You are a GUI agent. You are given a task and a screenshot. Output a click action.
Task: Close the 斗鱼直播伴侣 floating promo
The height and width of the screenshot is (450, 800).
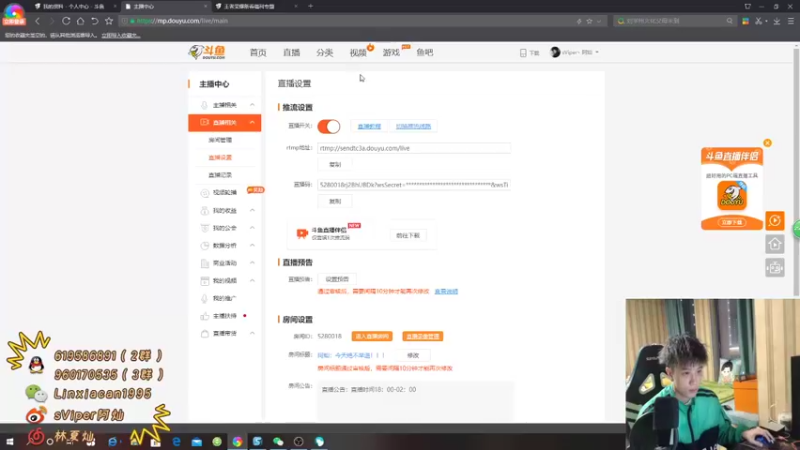pyautogui.click(x=767, y=143)
